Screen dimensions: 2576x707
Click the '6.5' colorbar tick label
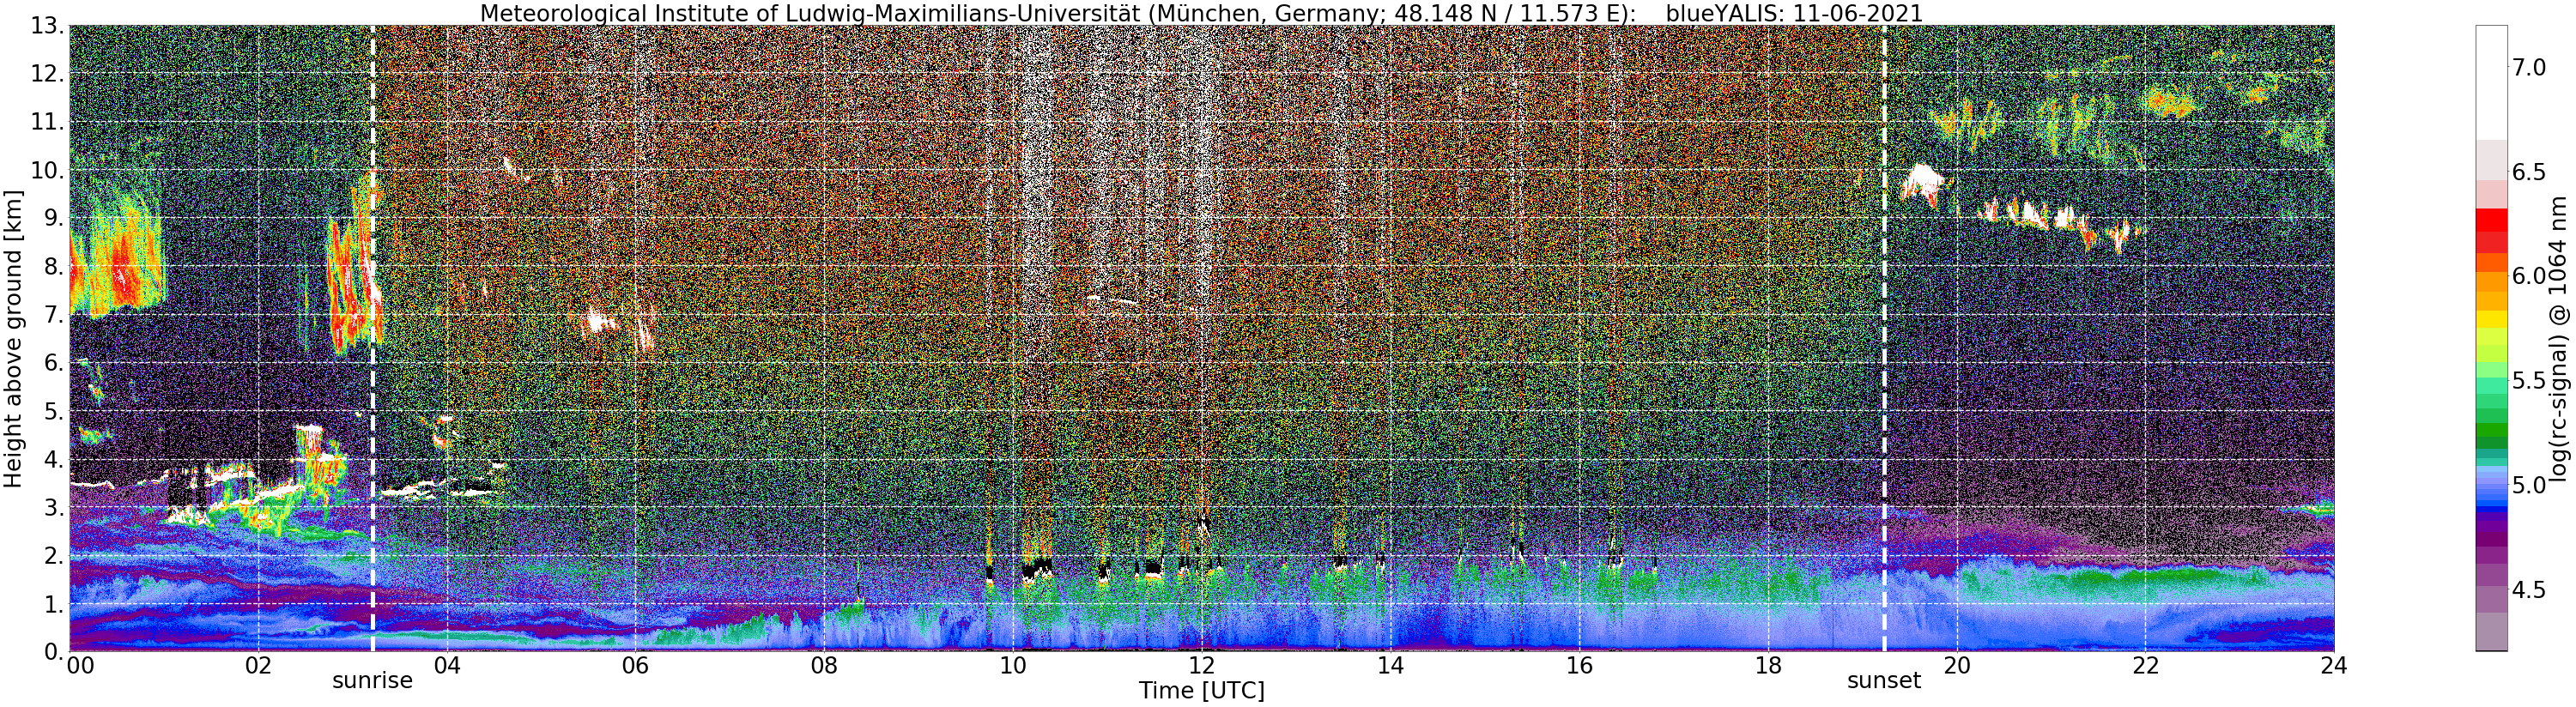pyautogui.click(x=2529, y=172)
